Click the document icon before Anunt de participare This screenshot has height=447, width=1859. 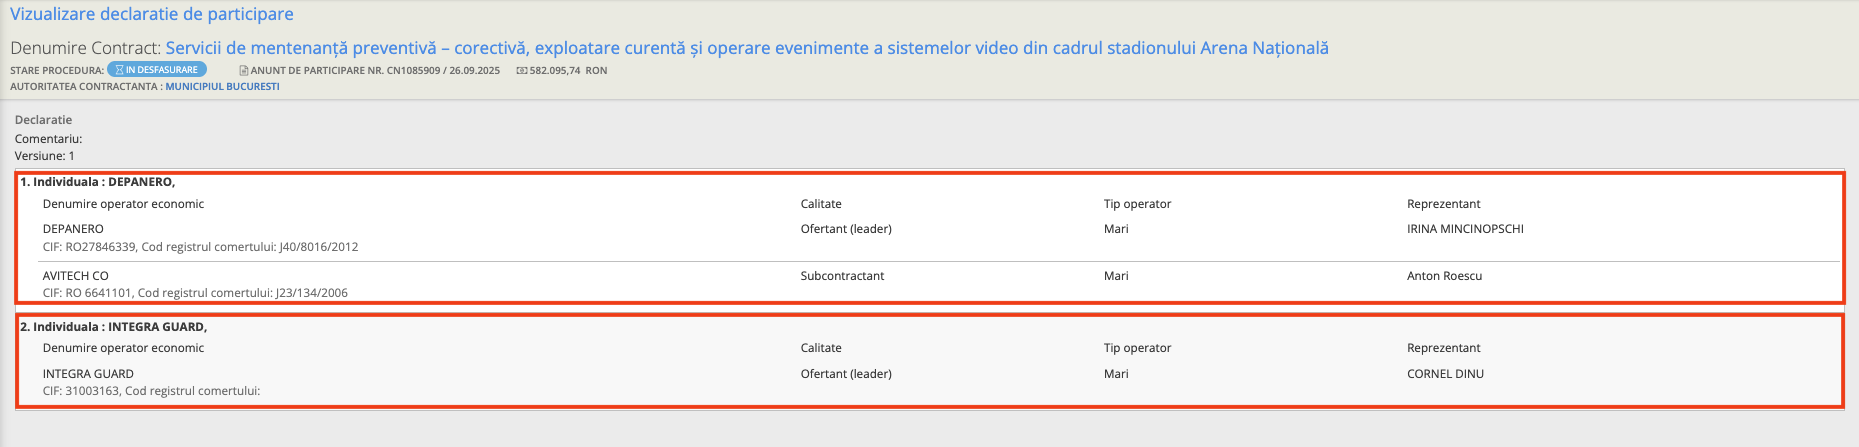pyautogui.click(x=244, y=71)
